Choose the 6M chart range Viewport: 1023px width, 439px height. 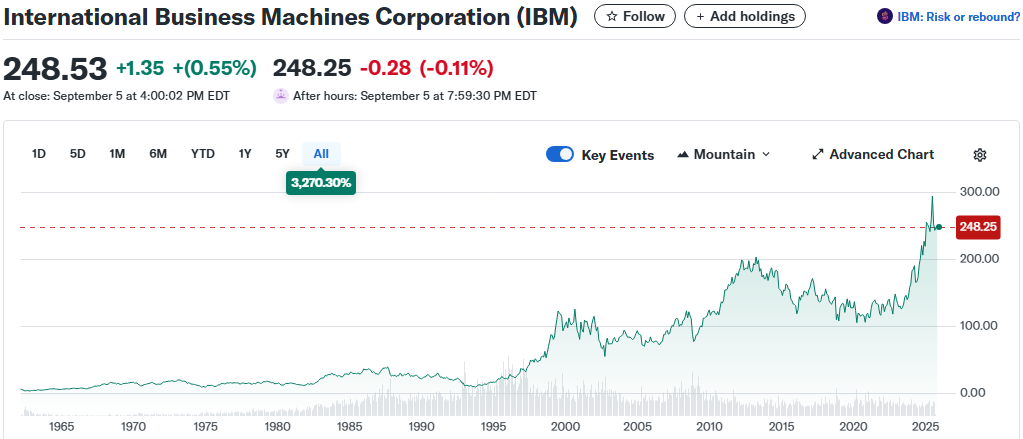(158, 154)
